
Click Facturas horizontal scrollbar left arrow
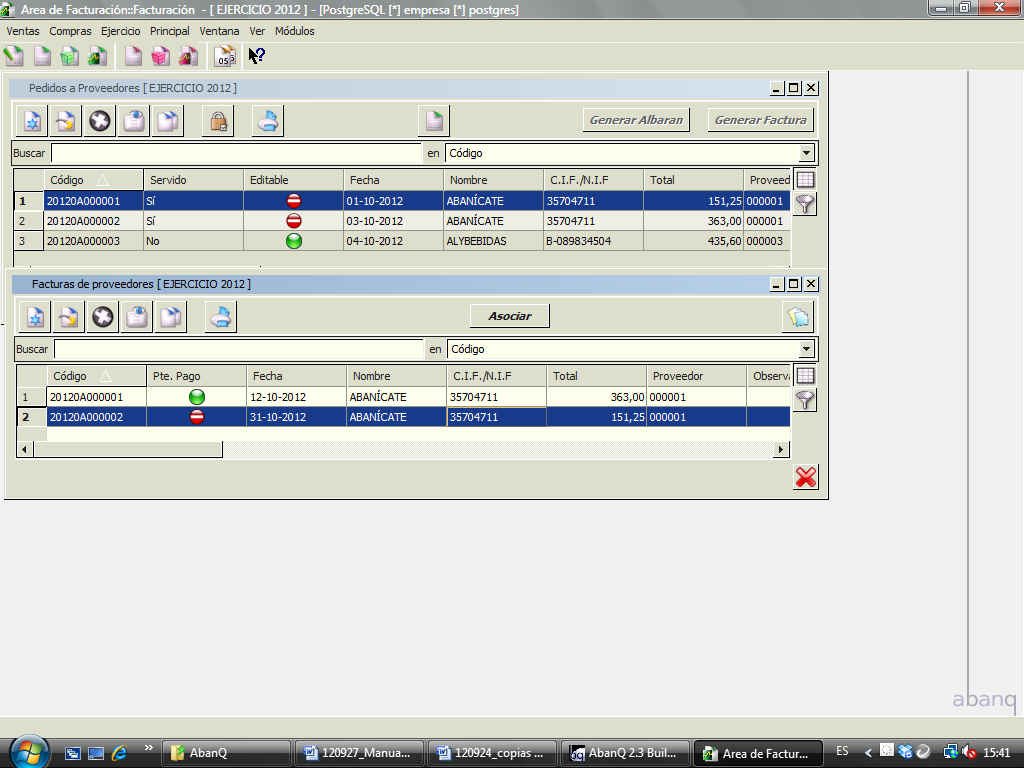tap(25, 449)
